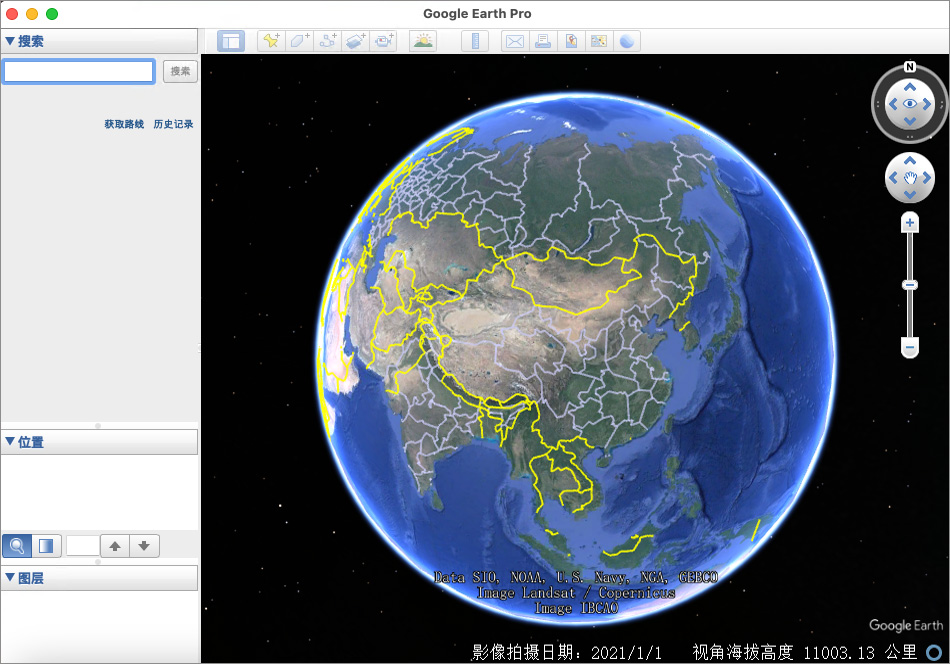Click the 影像拍摄日期 2021/1/1 text
Viewport: 950px width, 664px height.
(566, 652)
